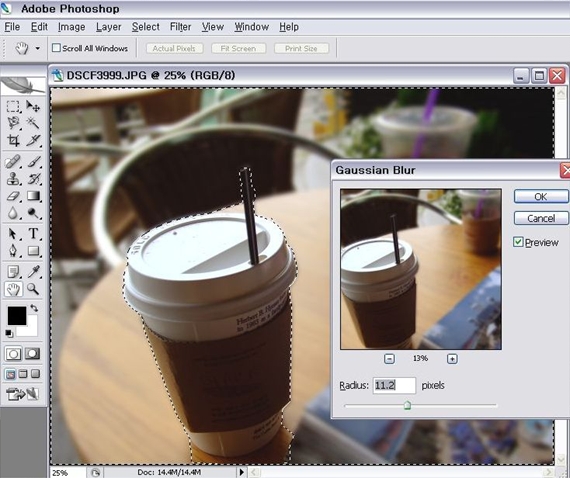Zoom in the blur preview

[452, 359]
